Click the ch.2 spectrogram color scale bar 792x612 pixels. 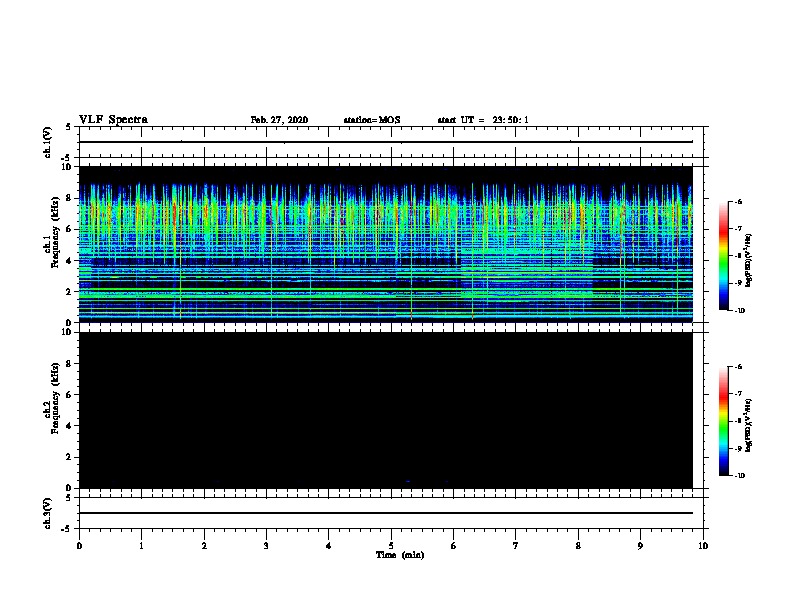pos(724,421)
